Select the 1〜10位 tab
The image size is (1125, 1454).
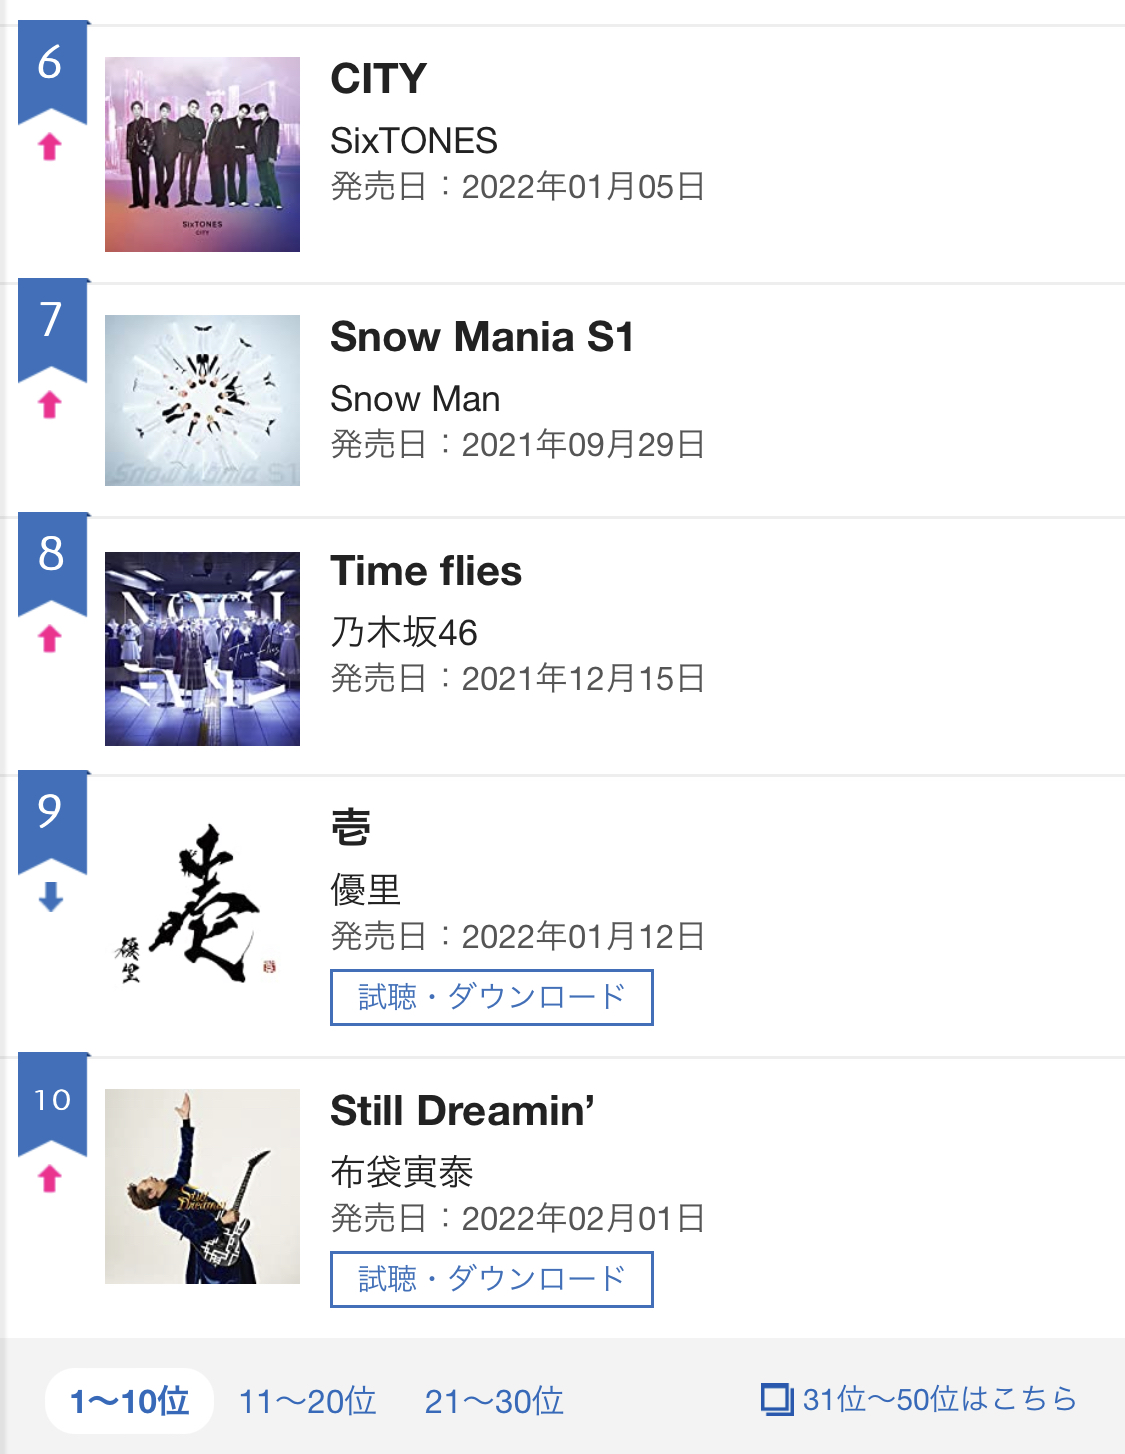130,1401
